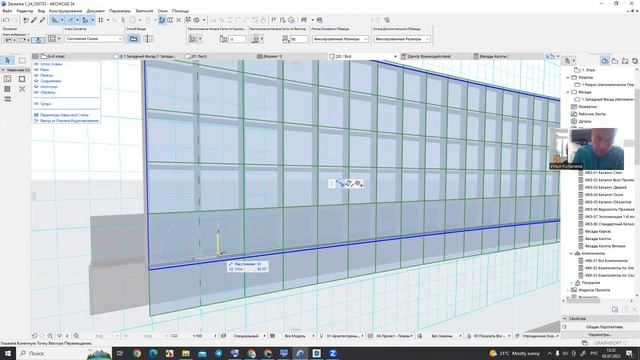Choose the curtain wall Junction tool icon
Viewport: 640px width, 360px height.
[x=22, y=89]
